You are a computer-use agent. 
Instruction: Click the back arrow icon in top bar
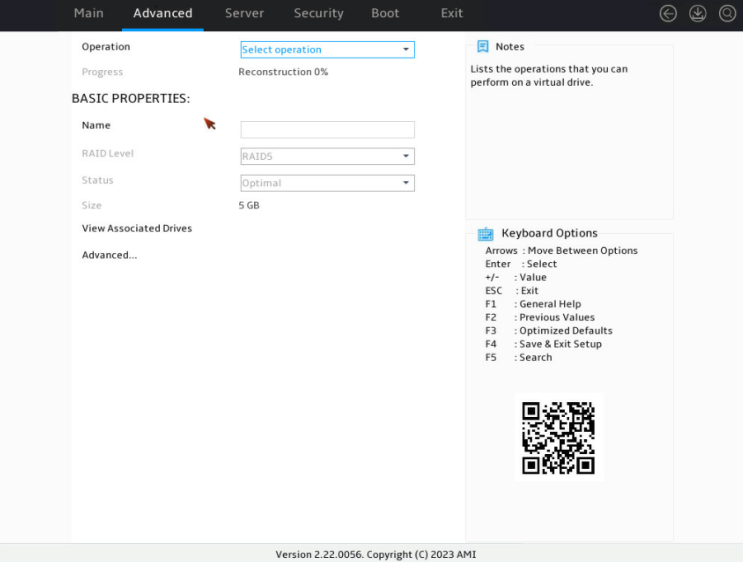(x=668, y=13)
